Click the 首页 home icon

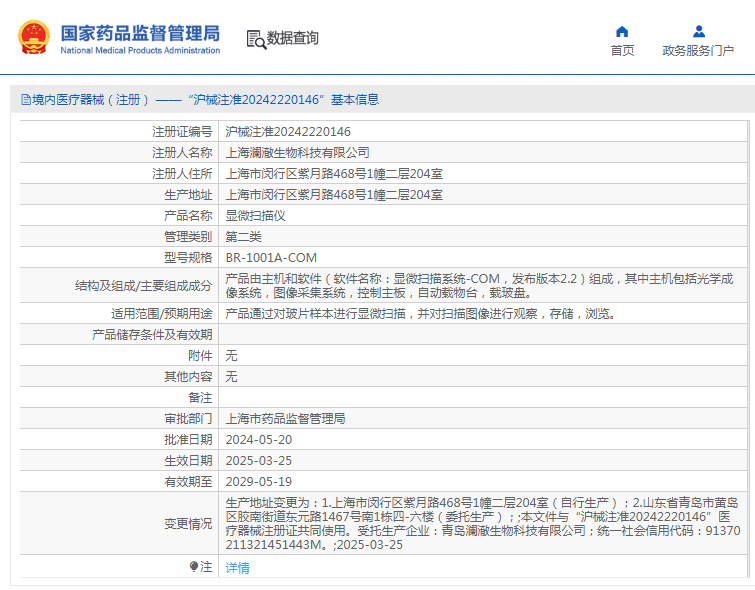click(622, 32)
